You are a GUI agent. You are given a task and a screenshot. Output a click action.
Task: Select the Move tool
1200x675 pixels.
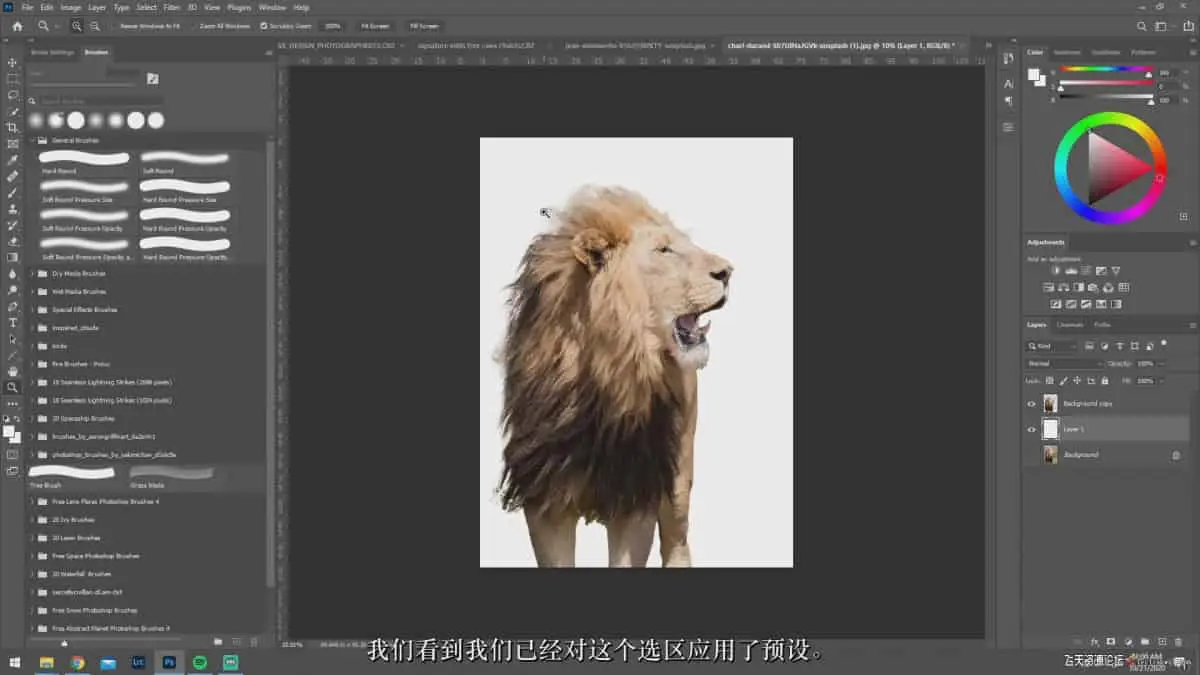click(13, 62)
